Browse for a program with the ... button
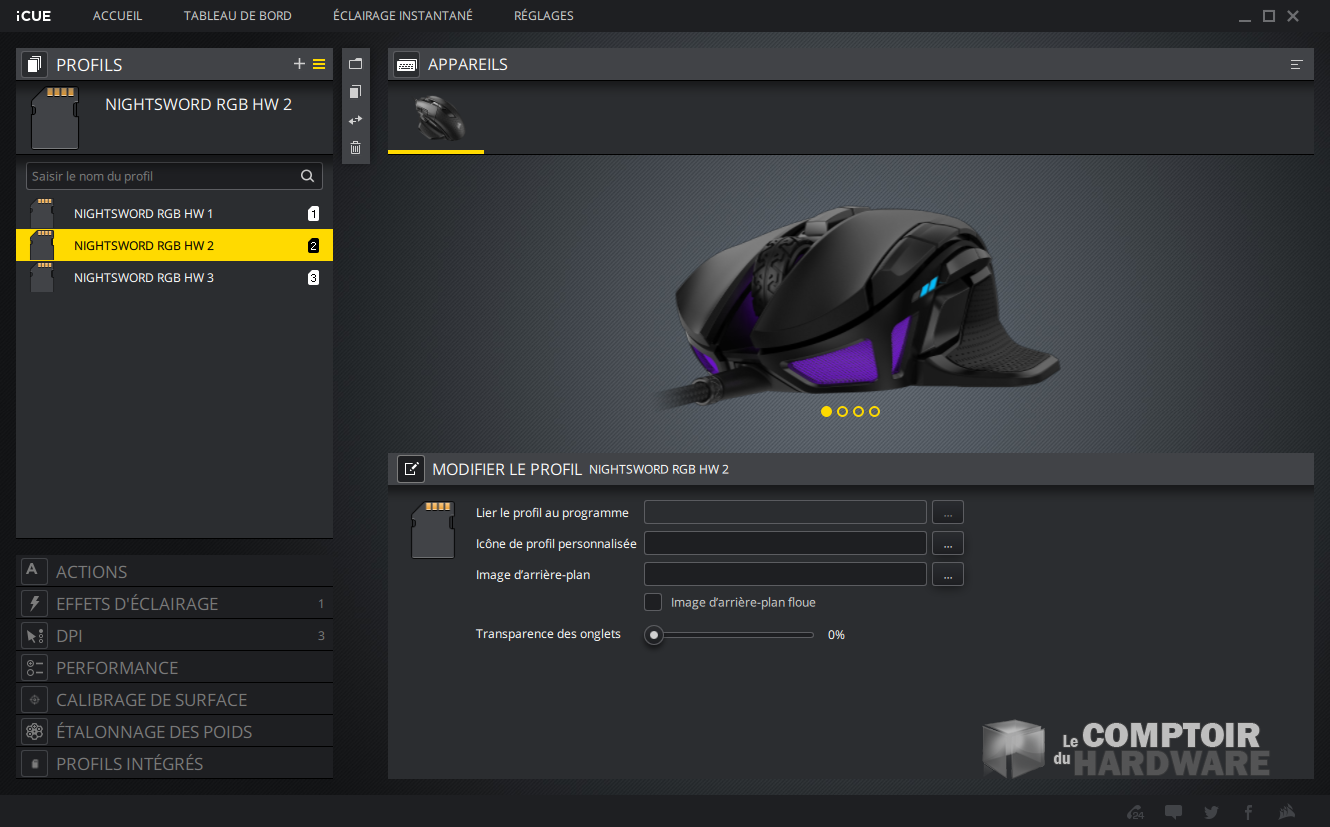This screenshot has width=1330, height=827. (947, 512)
